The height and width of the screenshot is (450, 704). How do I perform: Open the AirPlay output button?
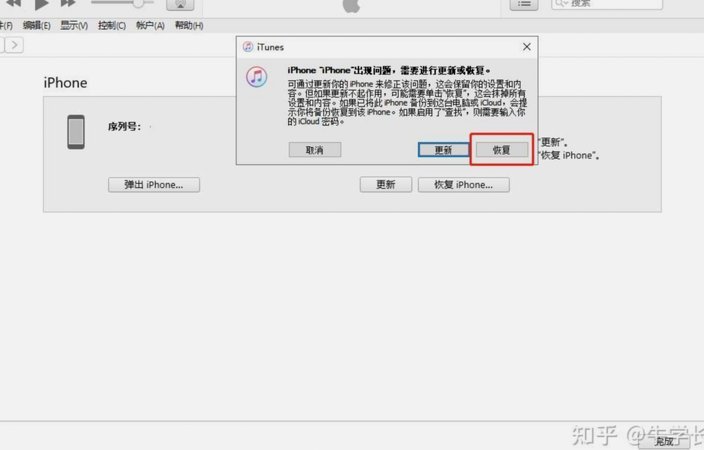point(180,4)
